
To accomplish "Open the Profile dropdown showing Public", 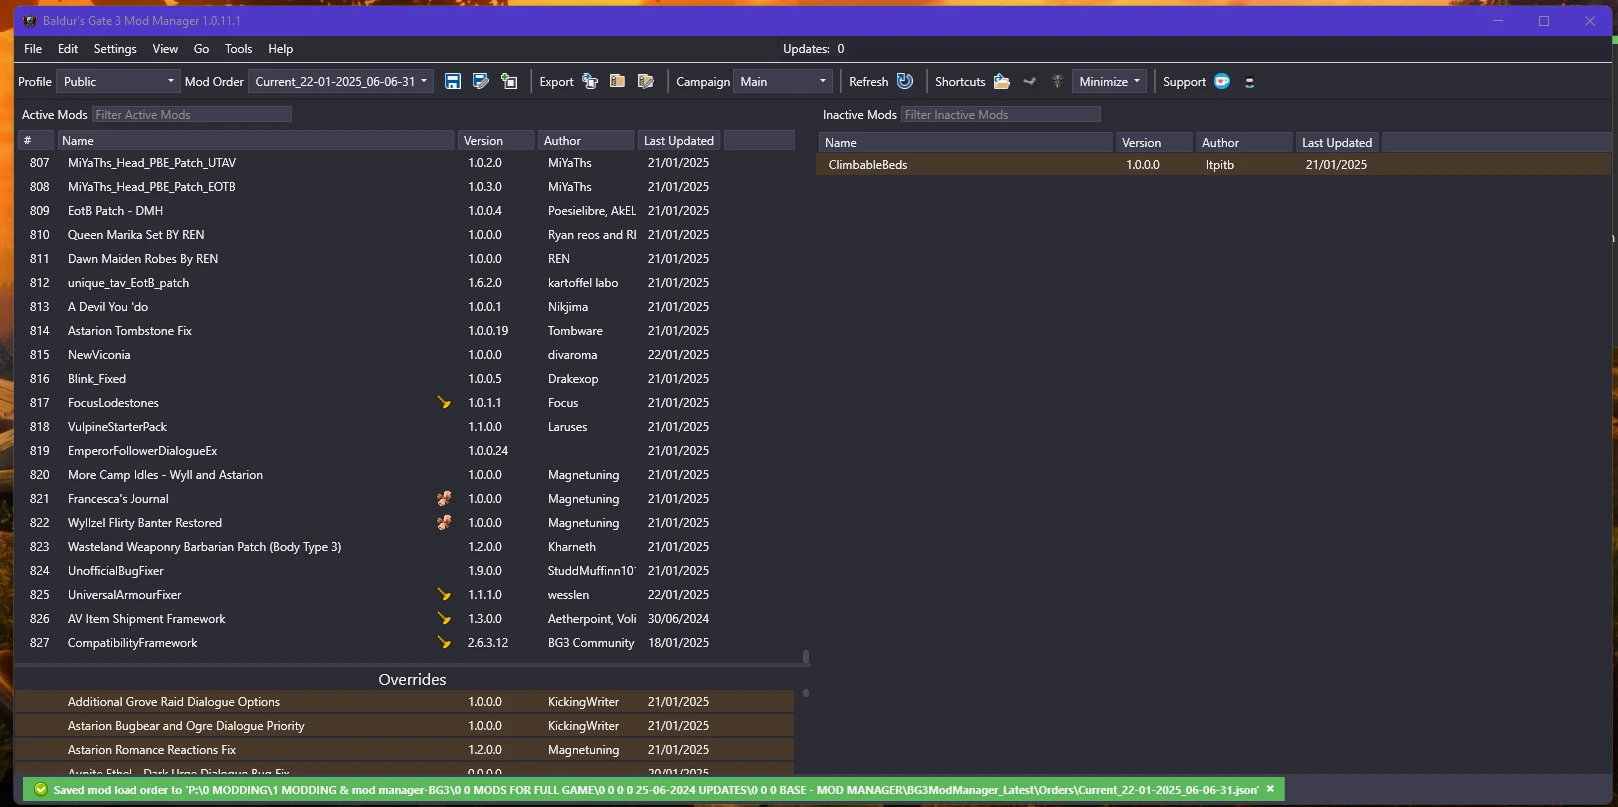I will tap(118, 81).
